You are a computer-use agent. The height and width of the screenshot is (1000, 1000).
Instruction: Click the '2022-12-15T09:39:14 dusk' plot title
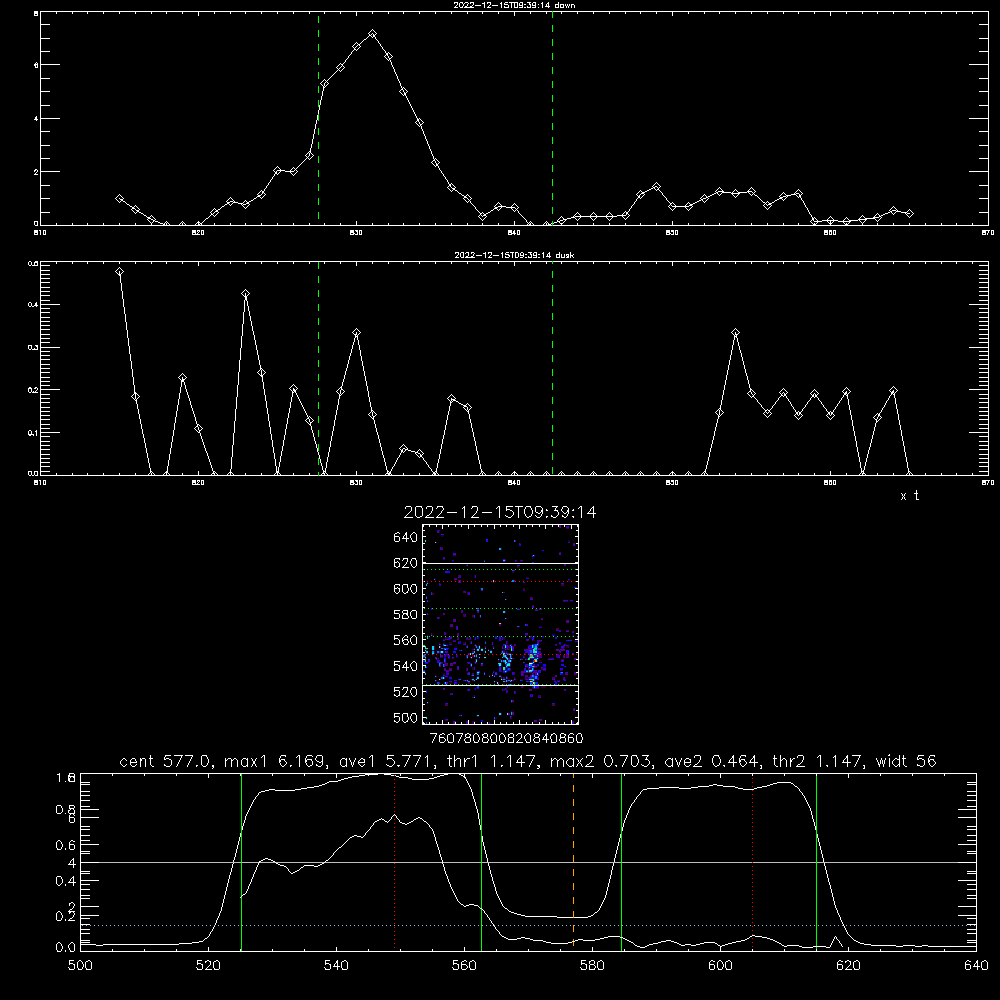click(514, 255)
